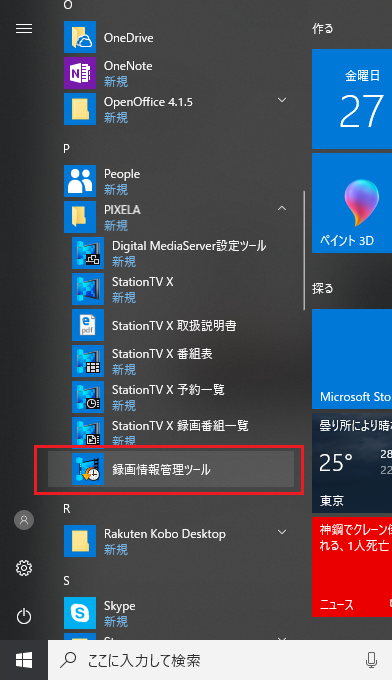Click the PIXELA label text
The image size is (392, 680).
(122, 210)
